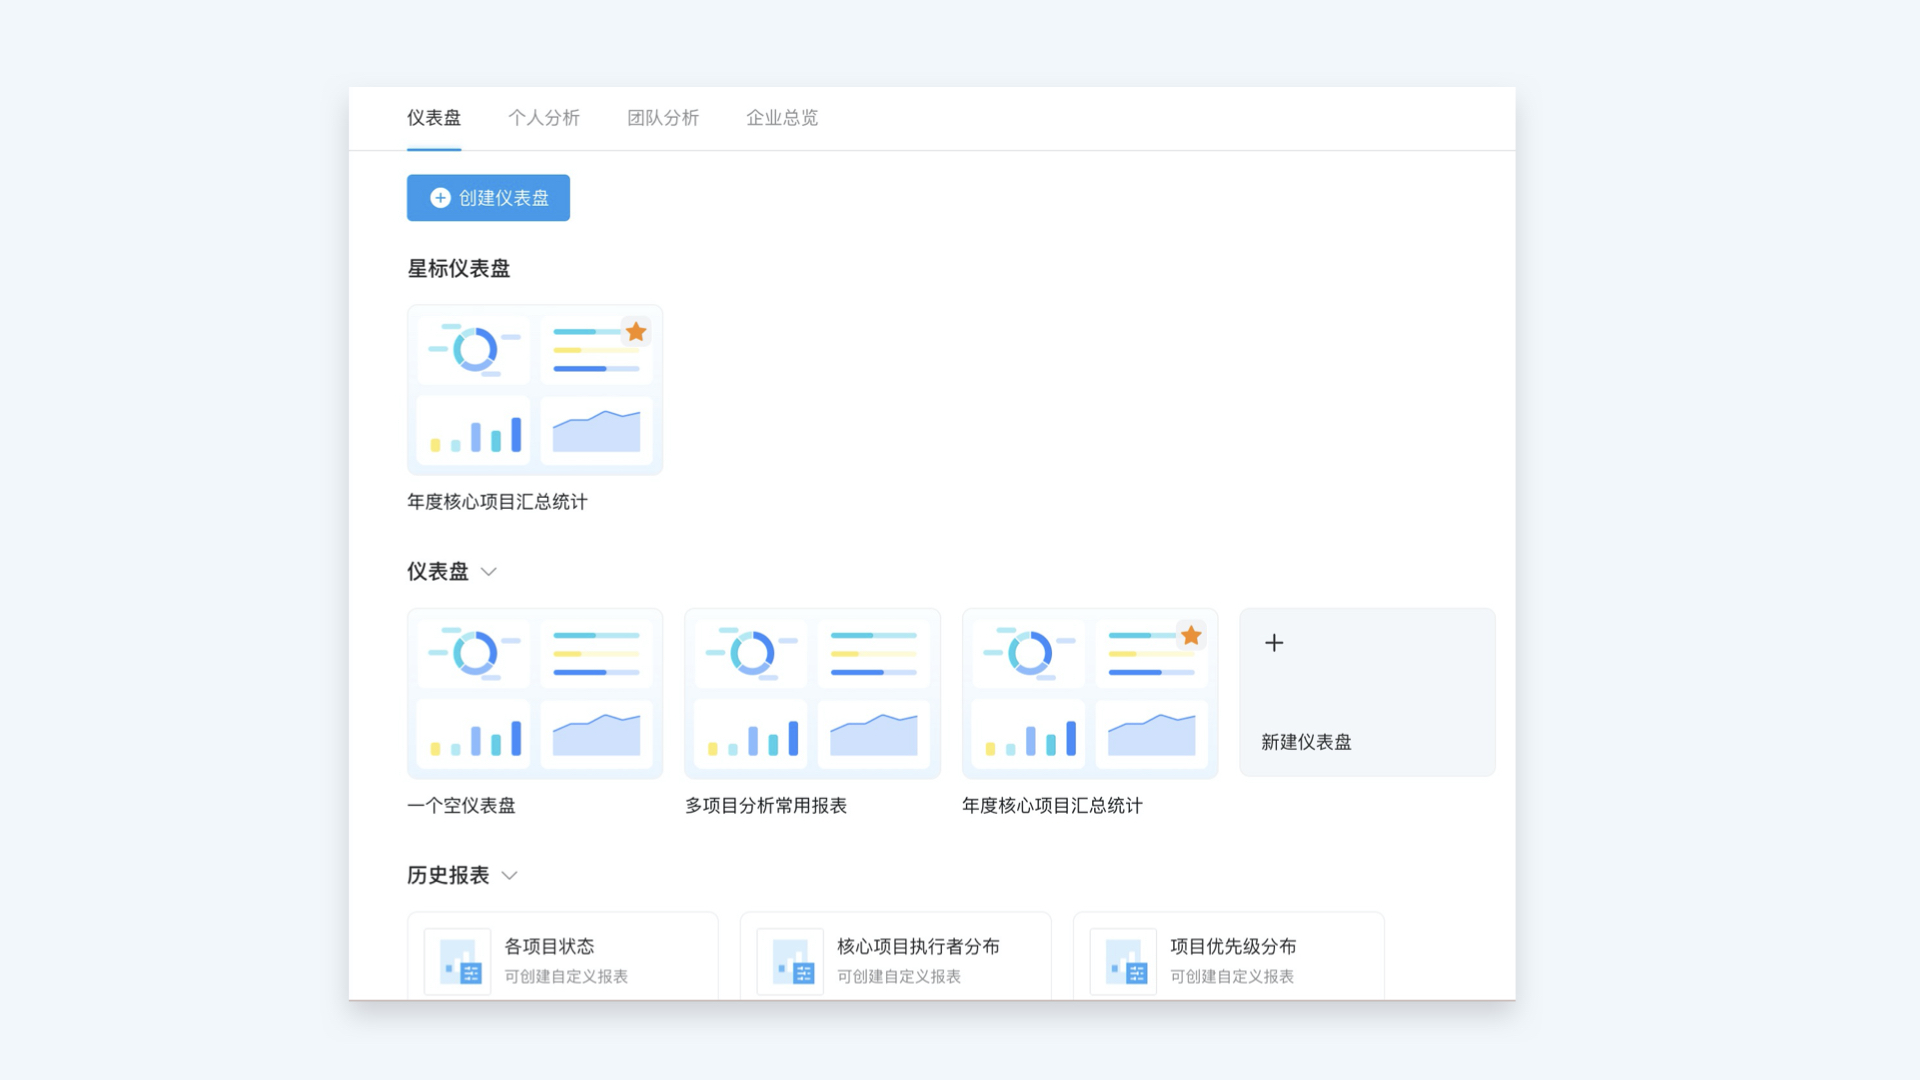Open the 团队分析 tab
This screenshot has height=1080, width=1920.
(x=663, y=118)
